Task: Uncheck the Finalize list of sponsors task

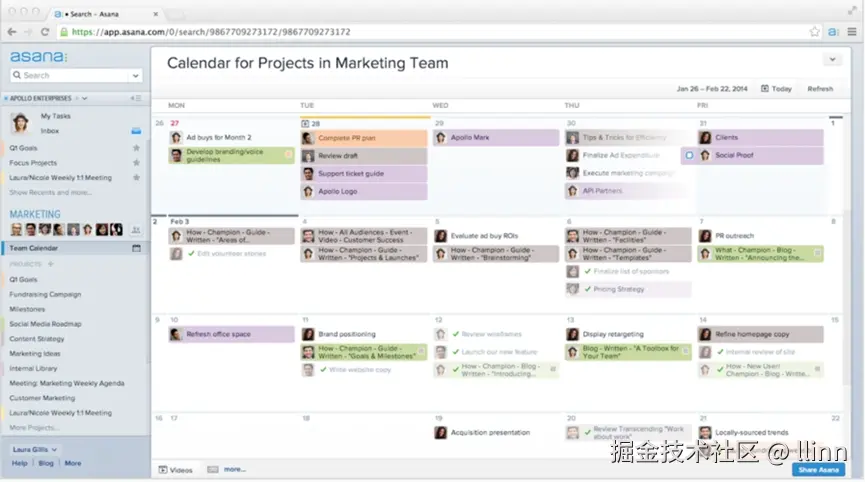Action: (x=588, y=271)
